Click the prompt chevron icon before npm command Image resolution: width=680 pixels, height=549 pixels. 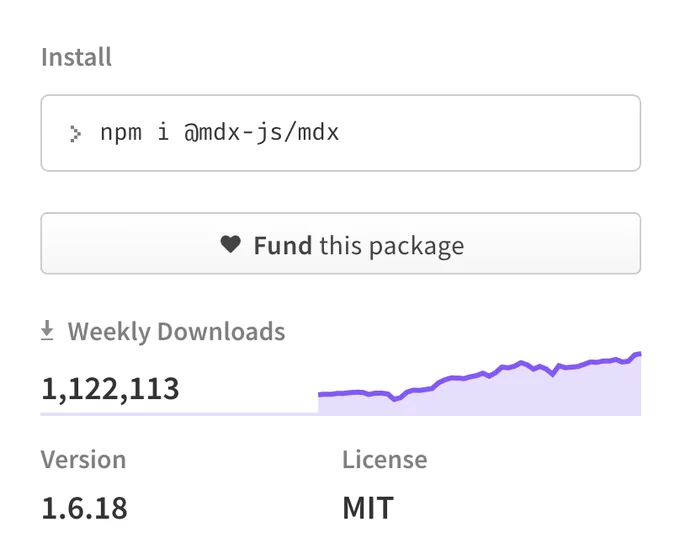[x=75, y=134]
